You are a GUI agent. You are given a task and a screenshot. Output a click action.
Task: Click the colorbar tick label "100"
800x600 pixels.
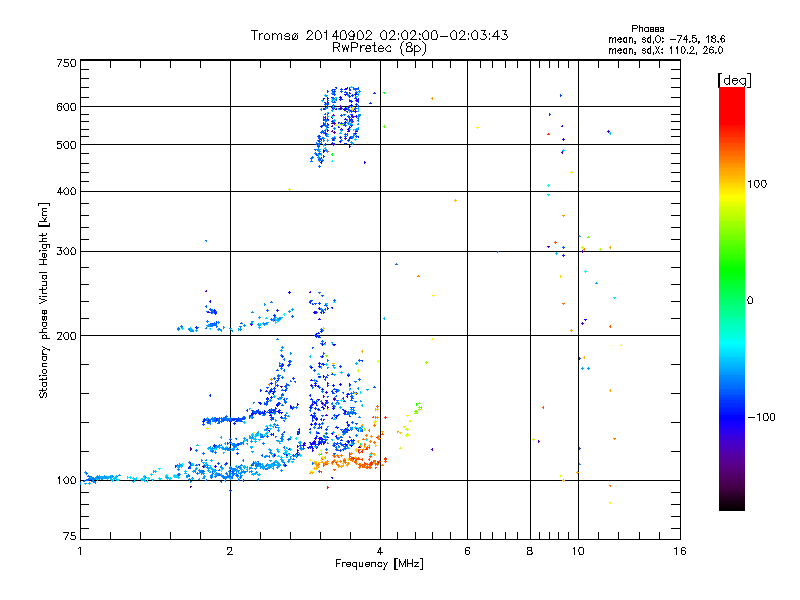pos(757,184)
